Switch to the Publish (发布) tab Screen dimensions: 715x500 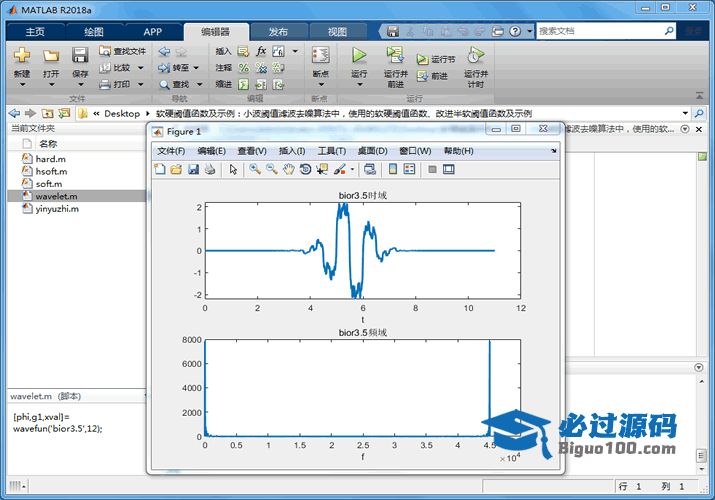pyautogui.click(x=278, y=32)
